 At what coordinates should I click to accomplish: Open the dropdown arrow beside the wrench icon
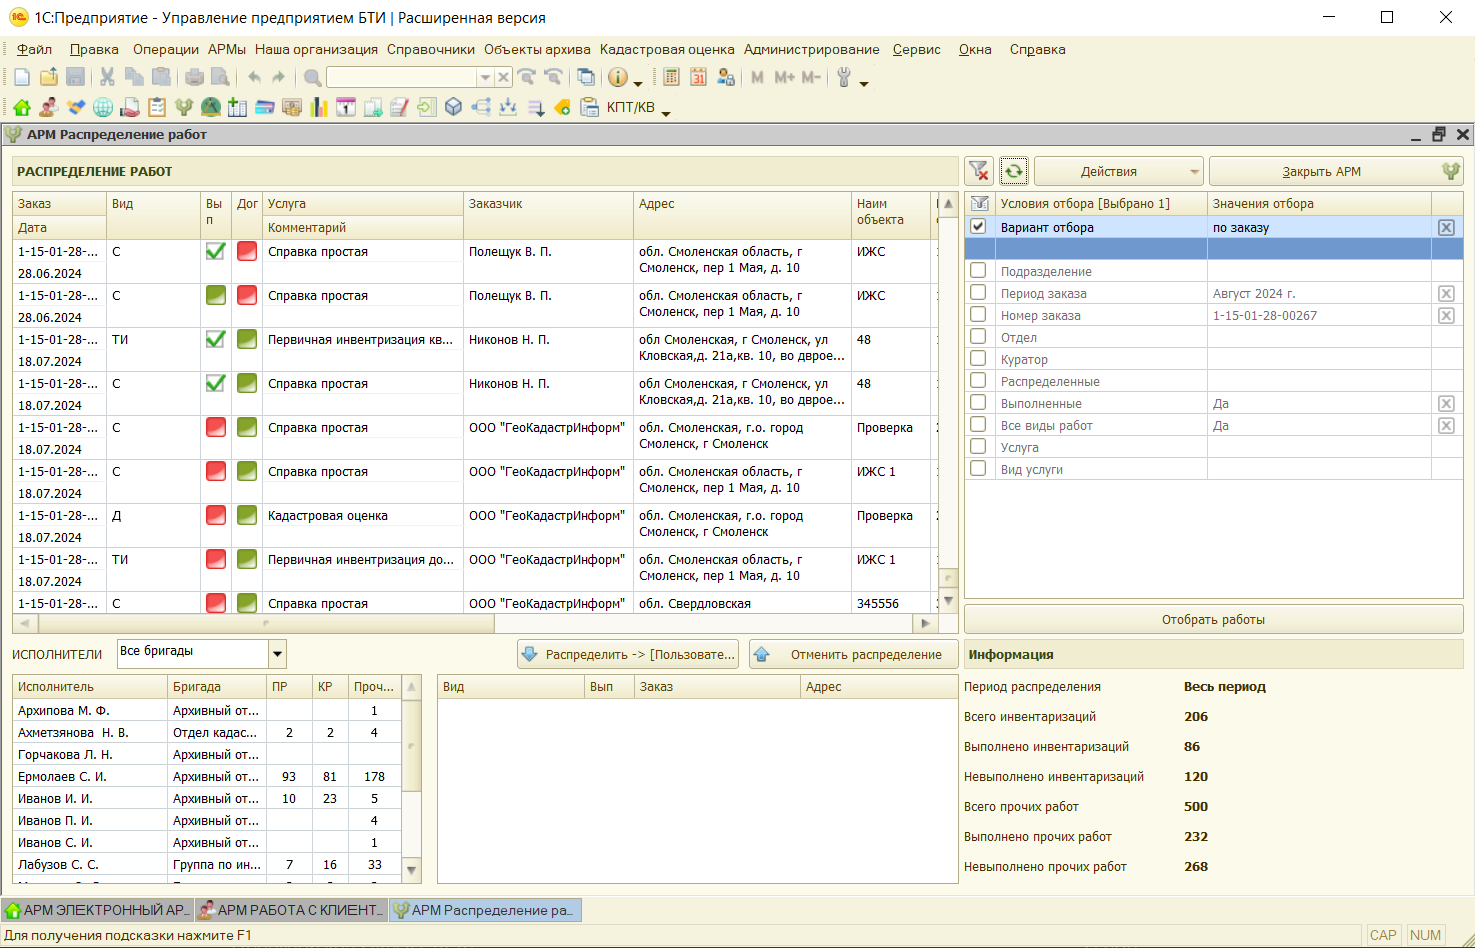click(864, 82)
